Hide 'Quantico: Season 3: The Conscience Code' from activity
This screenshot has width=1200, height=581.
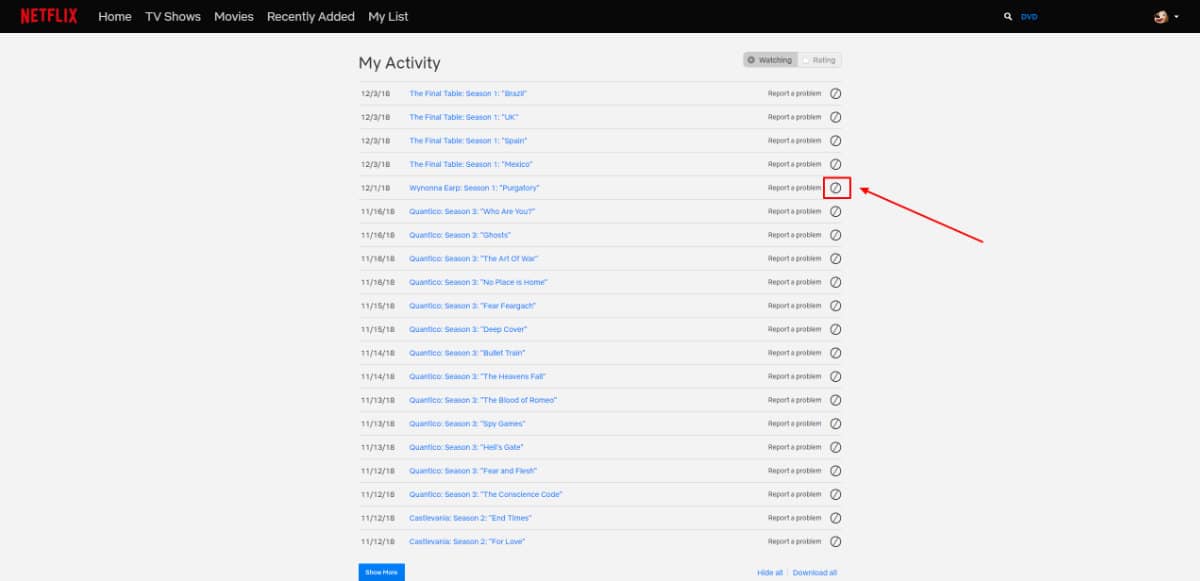point(836,494)
